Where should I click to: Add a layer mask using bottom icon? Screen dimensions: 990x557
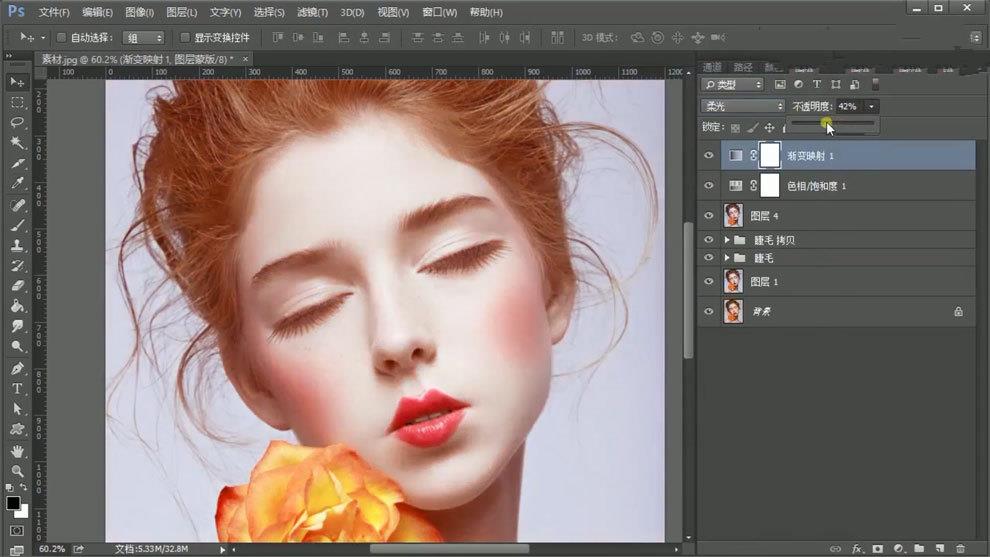click(x=877, y=549)
